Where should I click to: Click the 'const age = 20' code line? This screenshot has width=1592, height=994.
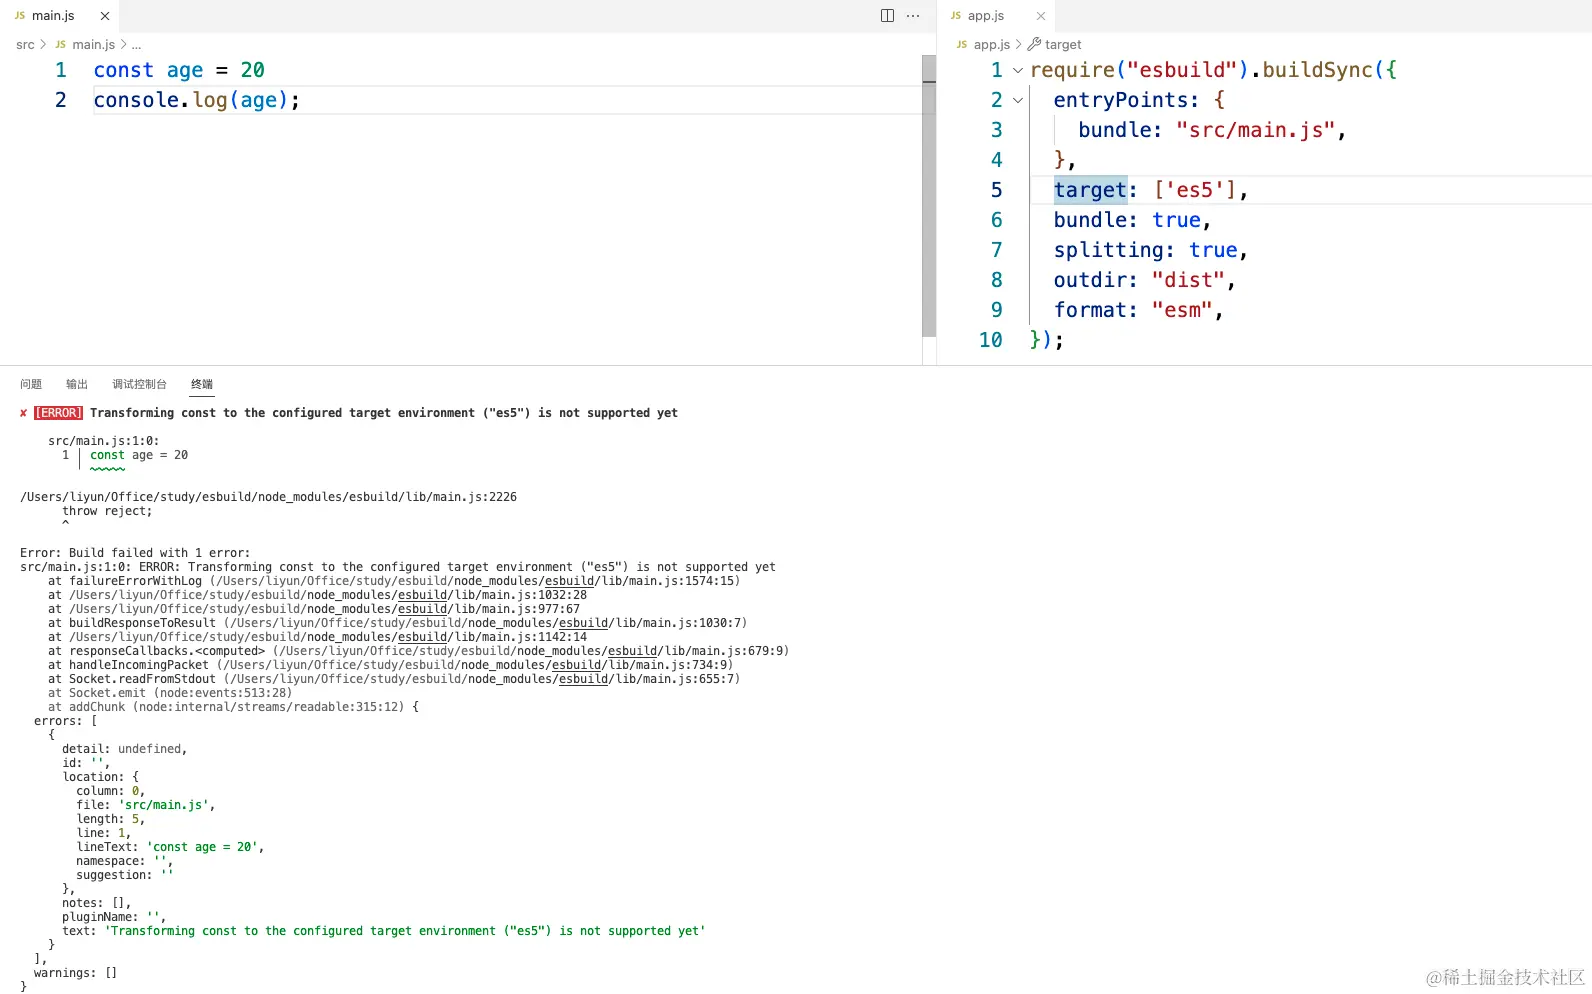tap(179, 70)
